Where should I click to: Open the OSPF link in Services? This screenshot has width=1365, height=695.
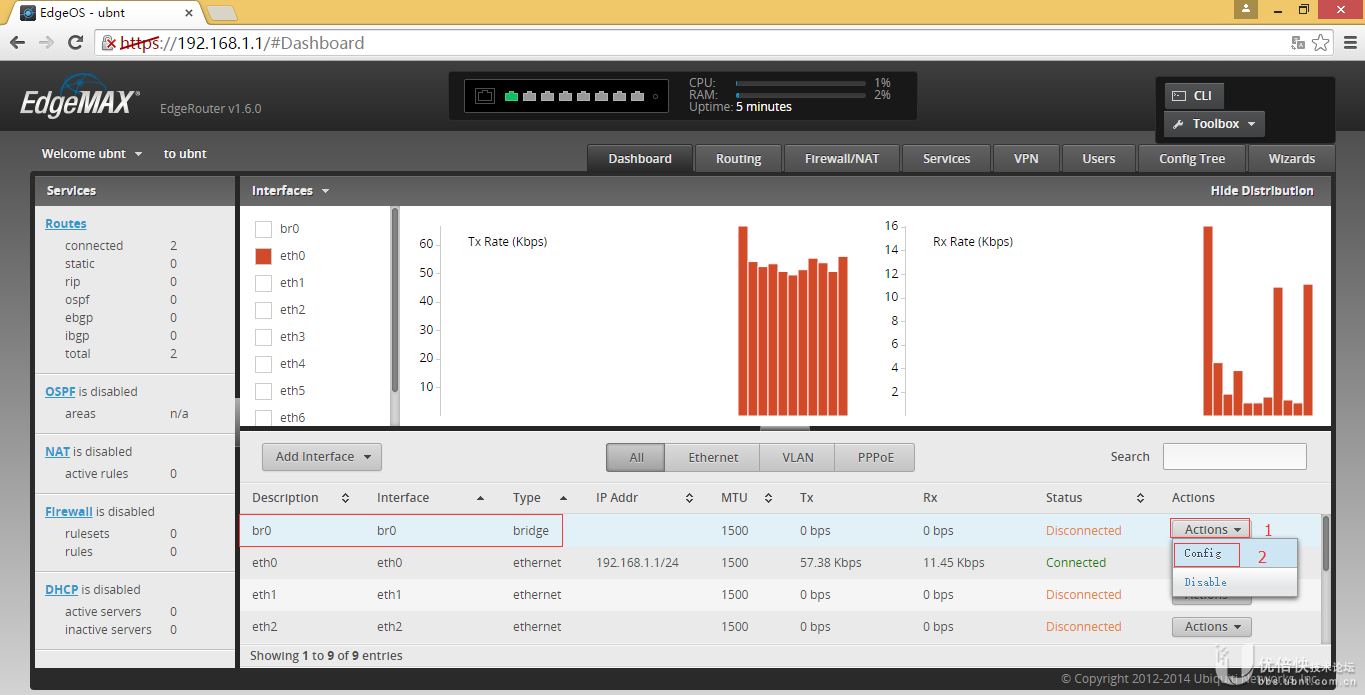pyautogui.click(x=60, y=392)
